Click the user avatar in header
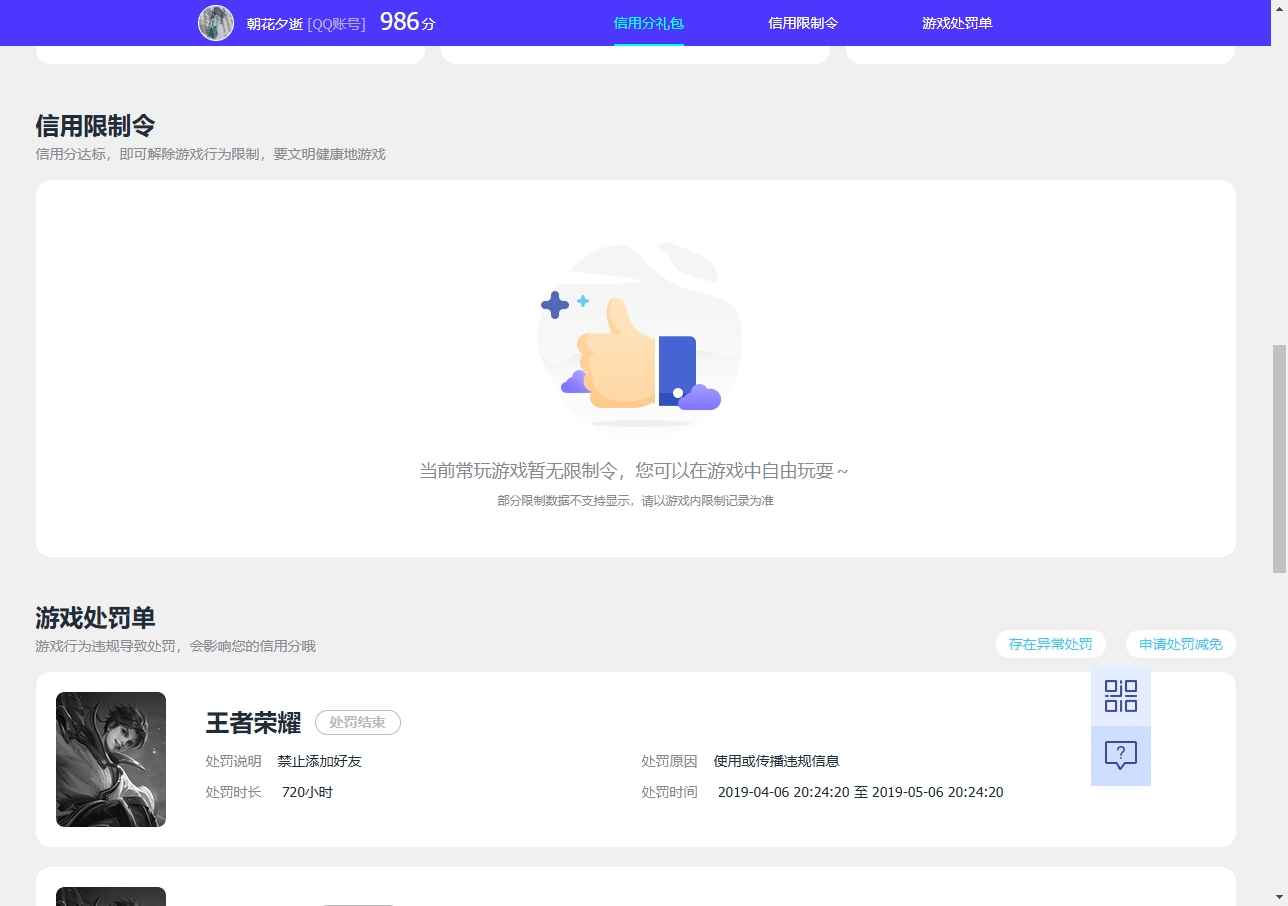Screen dimensions: 1288x906 [216, 23]
